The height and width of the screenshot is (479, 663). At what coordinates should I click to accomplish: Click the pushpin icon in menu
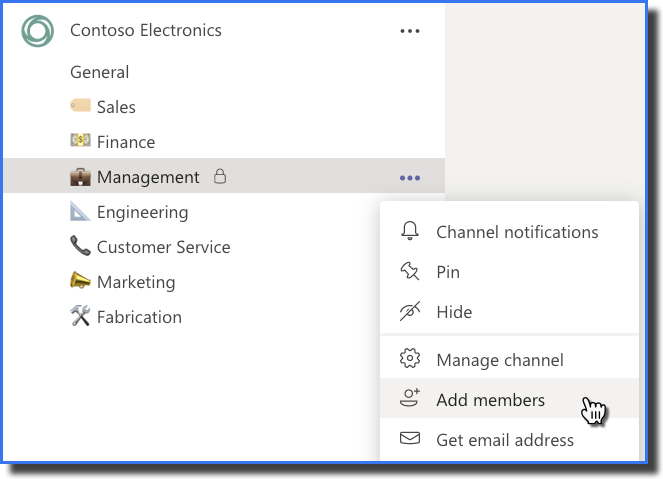pyautogui.click(x=410, y=271)
